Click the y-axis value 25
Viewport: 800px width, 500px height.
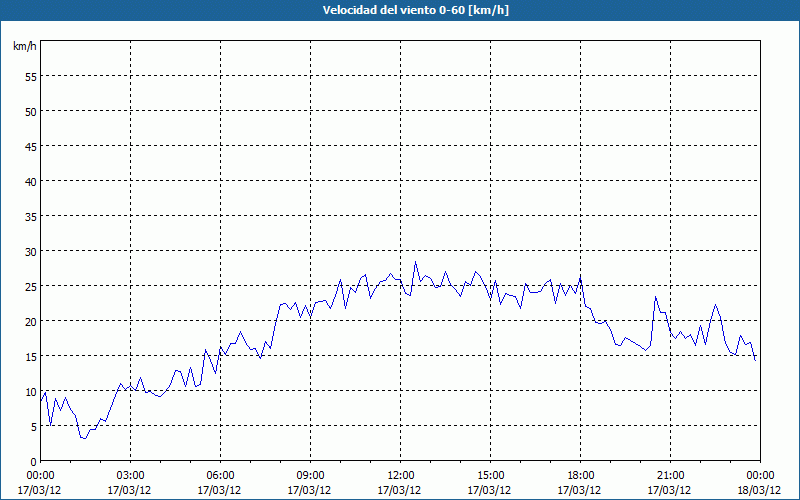[x=31, y=287]
